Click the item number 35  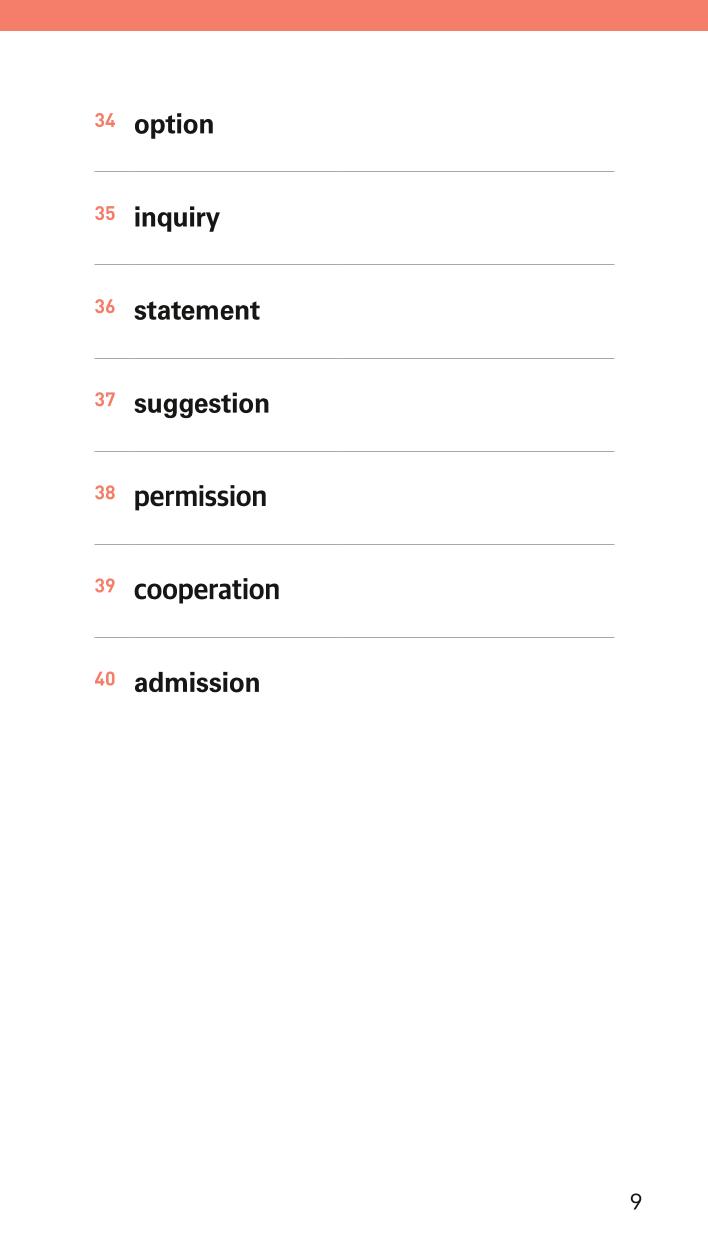(x=105, y=214)
